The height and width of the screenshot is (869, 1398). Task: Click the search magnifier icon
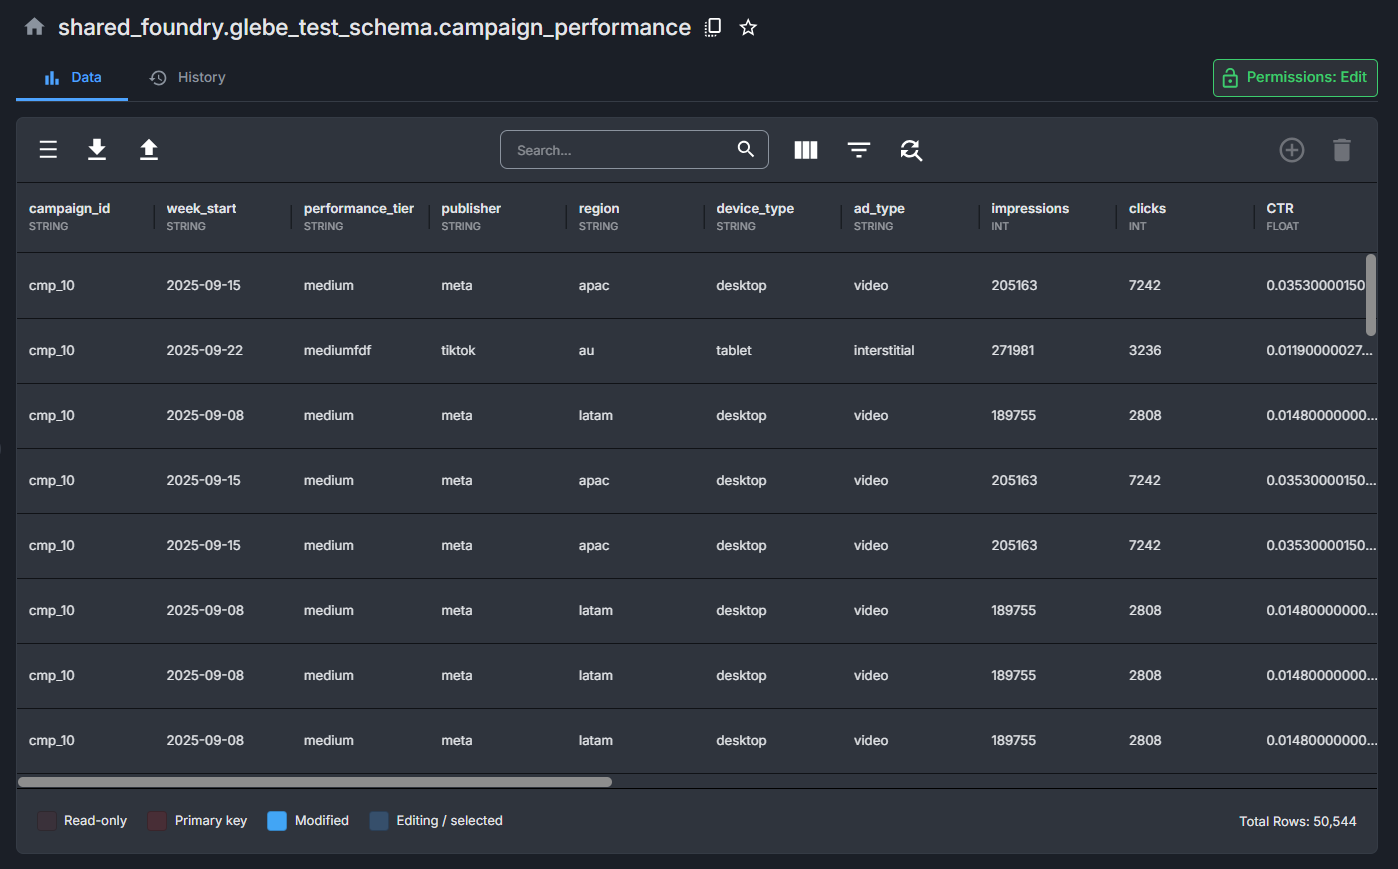pos(746,149)
